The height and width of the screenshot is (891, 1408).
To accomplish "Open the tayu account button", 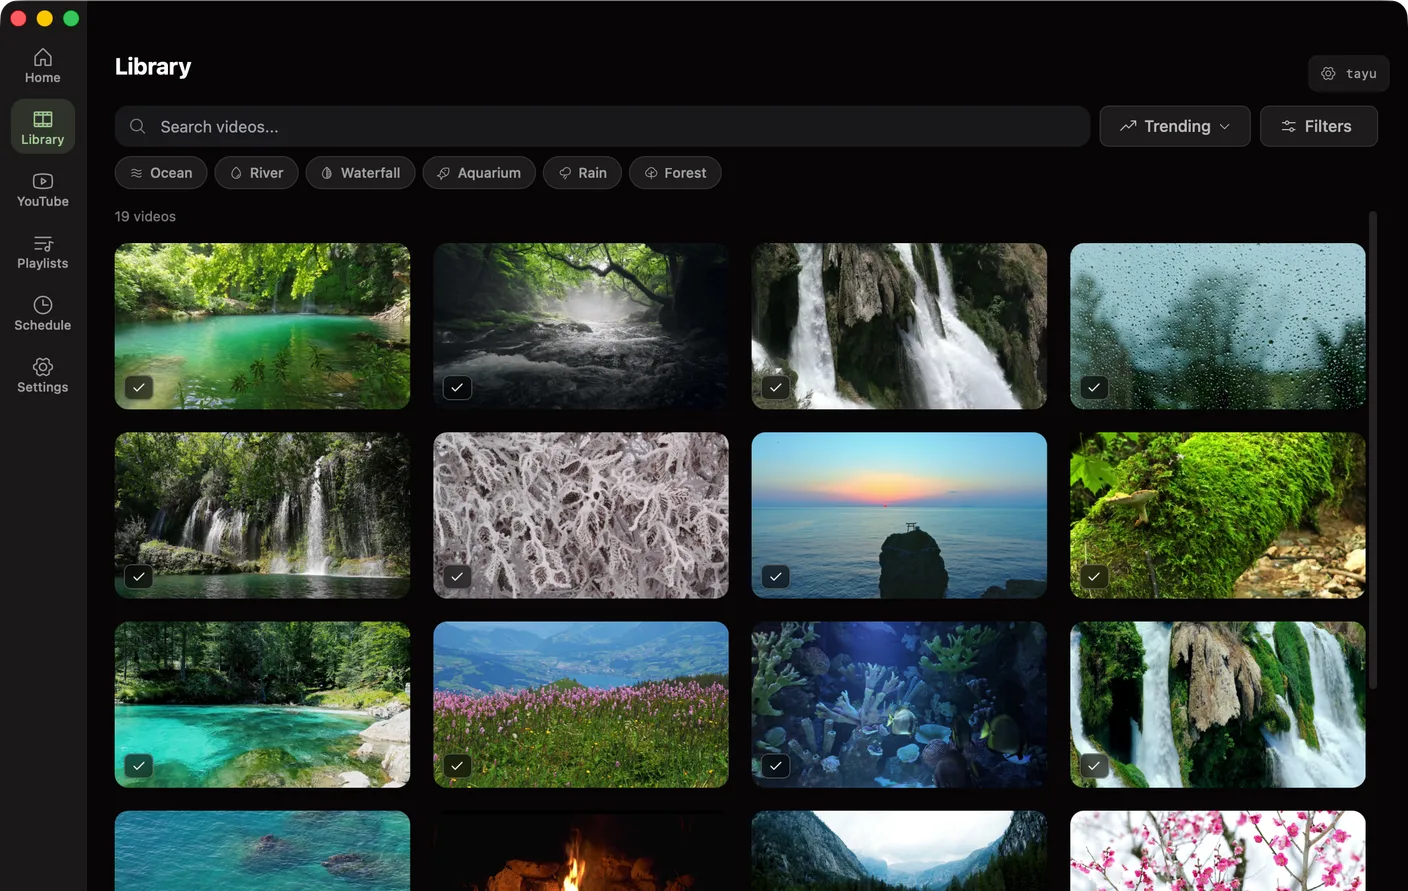I will click(x=1349, y=73).
